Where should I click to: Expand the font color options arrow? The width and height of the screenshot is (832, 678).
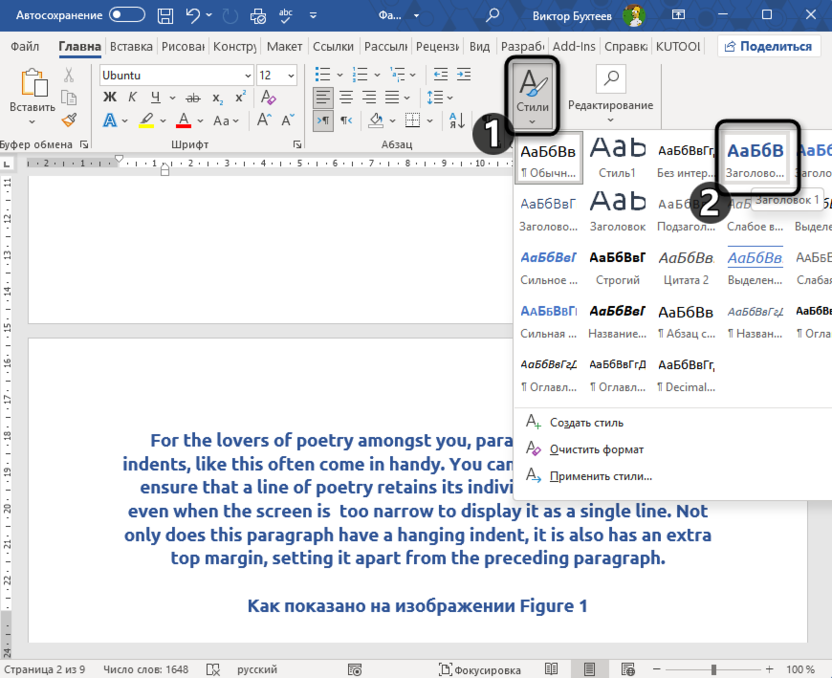point(200,120)
